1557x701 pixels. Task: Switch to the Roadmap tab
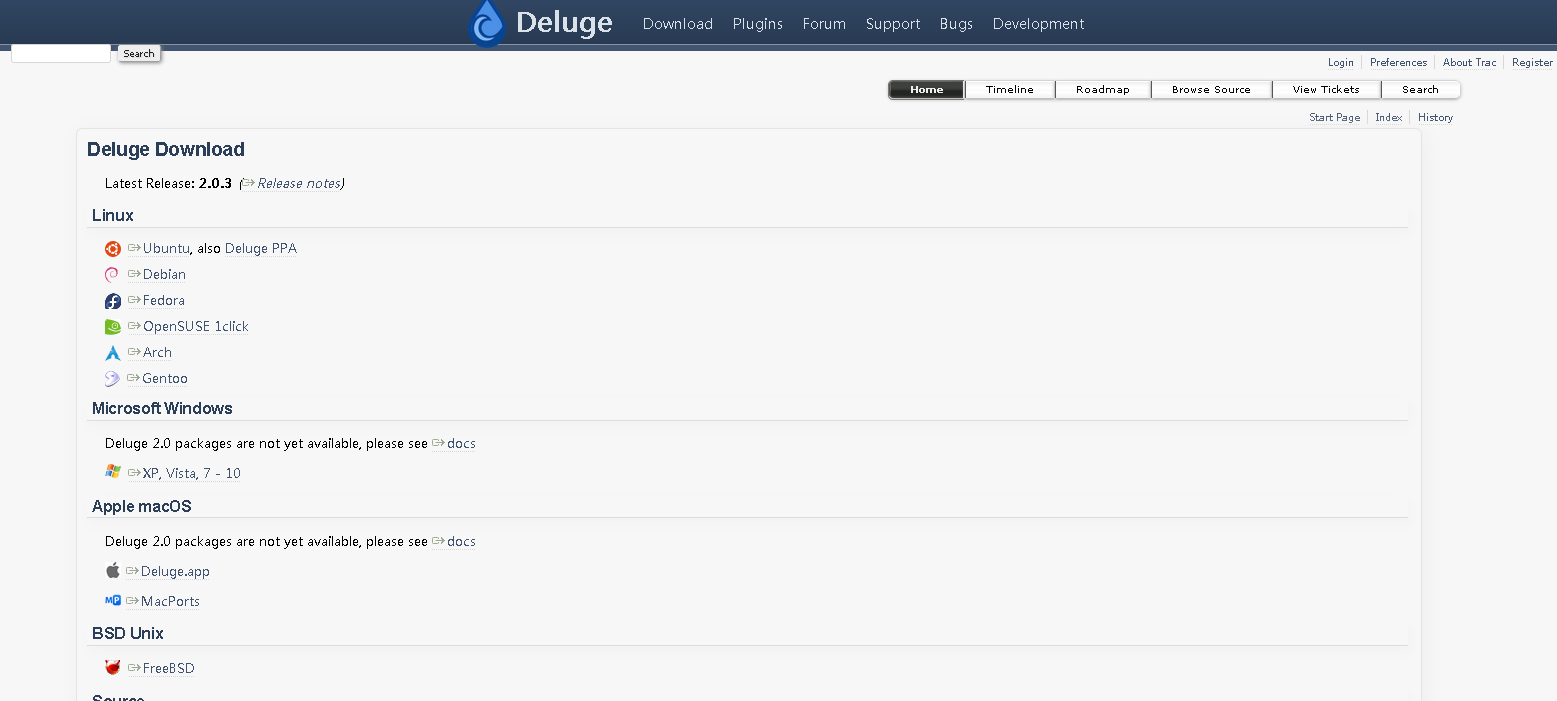coord(1103,90)
